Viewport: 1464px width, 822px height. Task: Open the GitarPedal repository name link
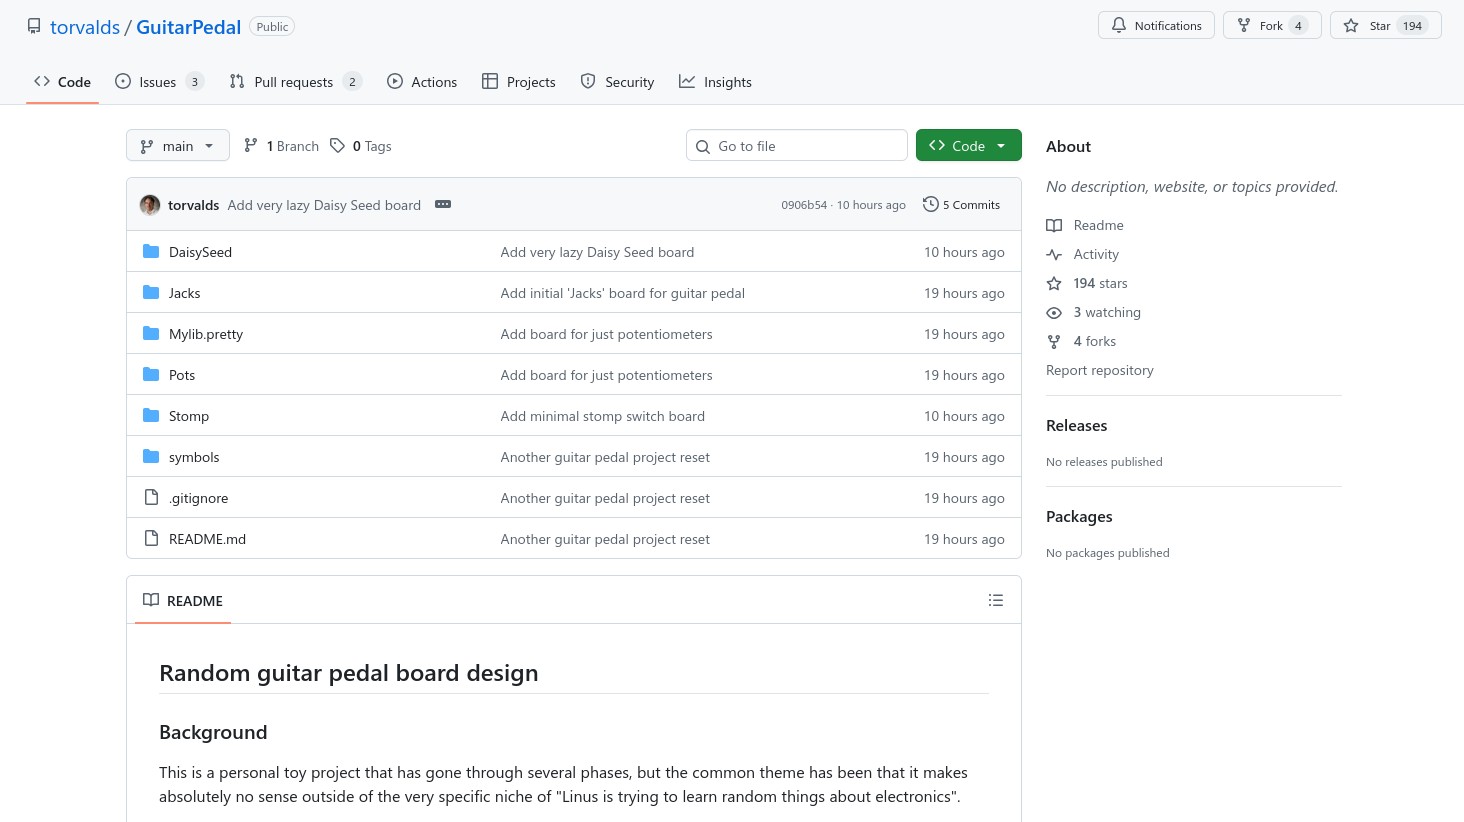click(188, 27)
